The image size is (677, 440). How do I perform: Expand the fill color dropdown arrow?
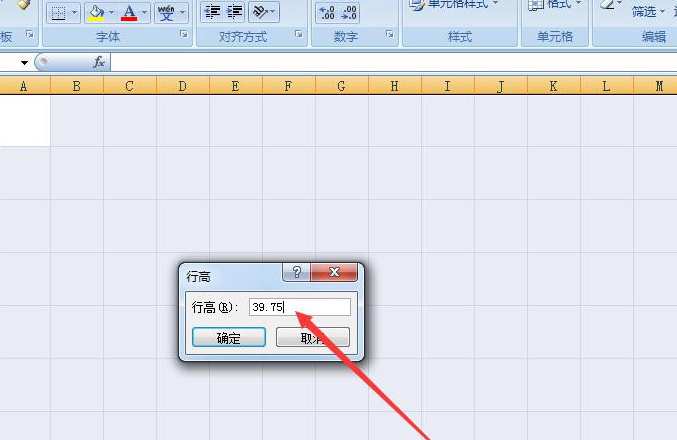111,13
